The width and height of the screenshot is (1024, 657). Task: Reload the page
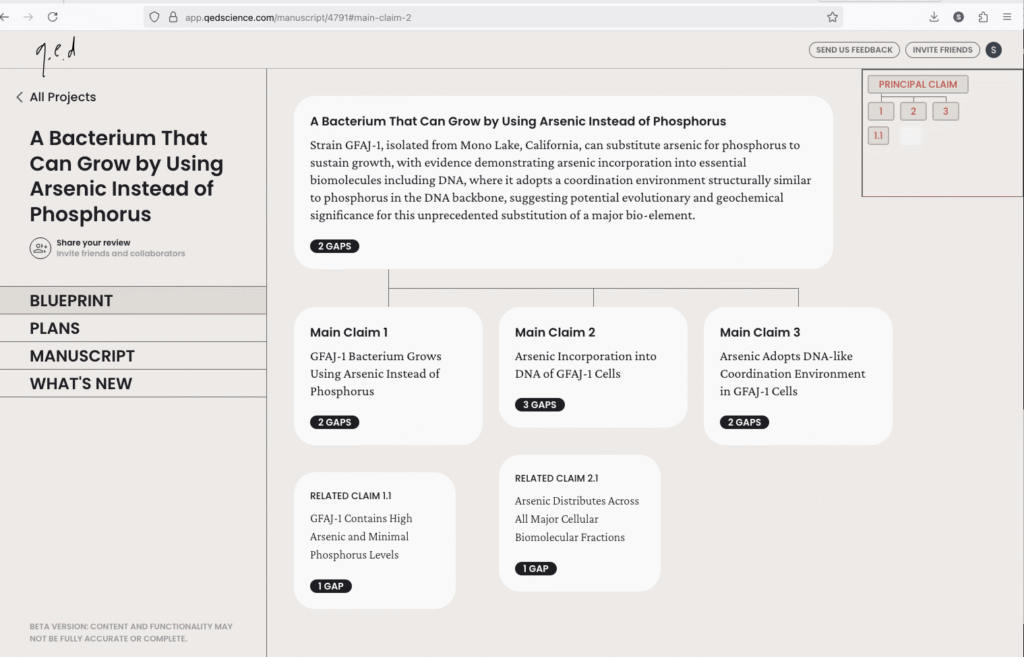[51, 16]
